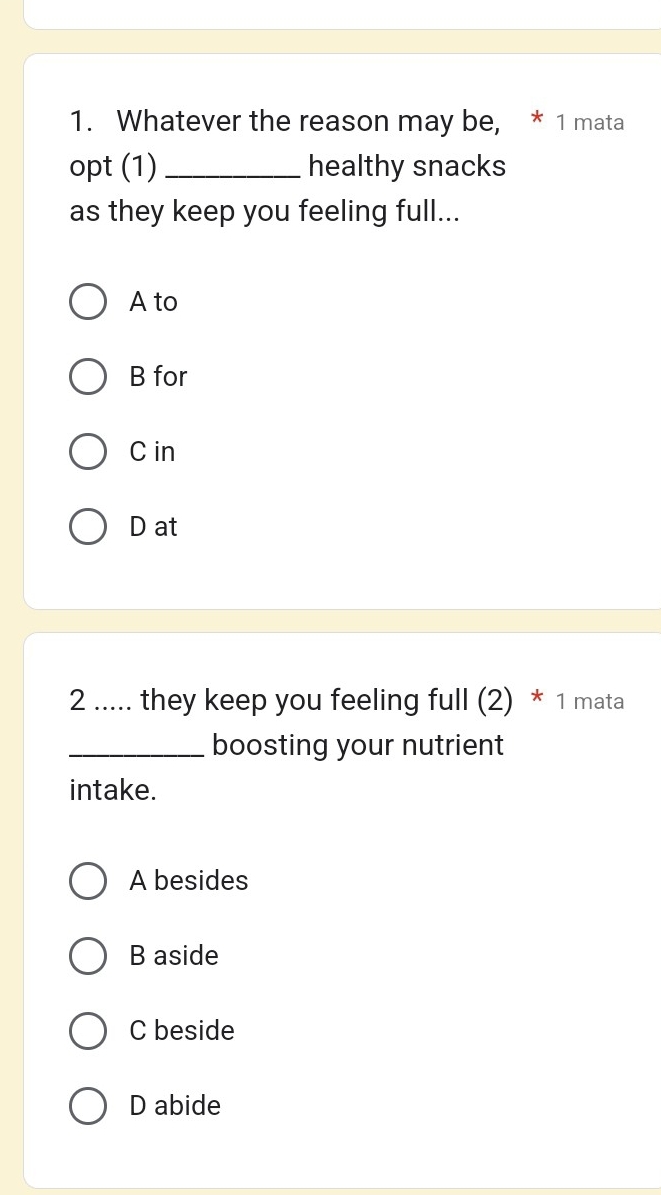Image resolution: width=661 pixels, height=1195 pixels.
Task: Choose the 'C beside' radio circle
Action: [x=88, y=1031]
